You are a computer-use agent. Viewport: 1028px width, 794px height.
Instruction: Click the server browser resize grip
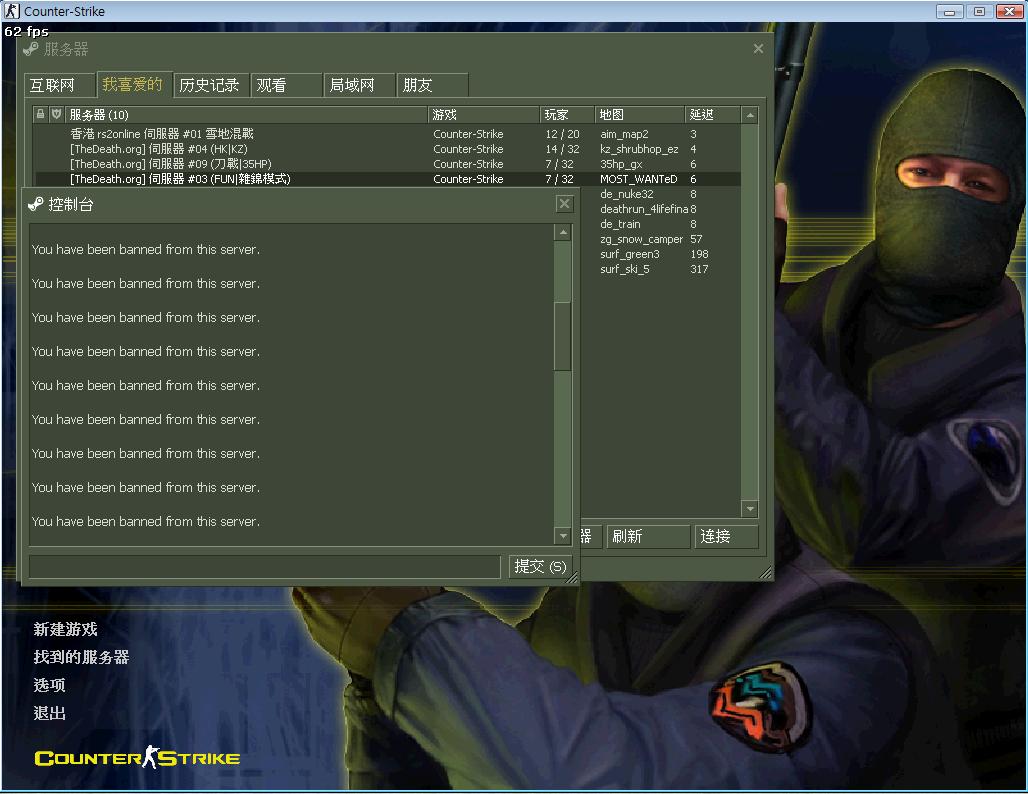coord(765,573)
